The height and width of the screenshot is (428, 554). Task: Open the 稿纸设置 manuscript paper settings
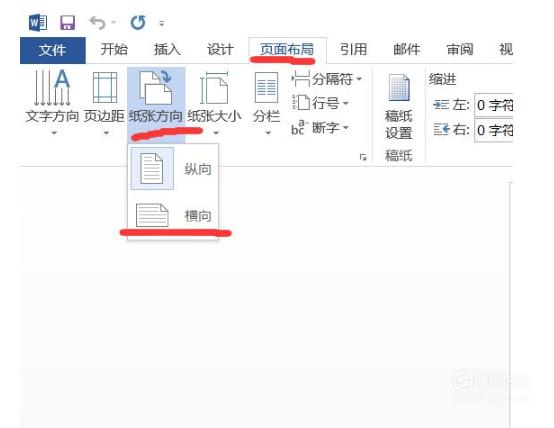pos(399,107)
